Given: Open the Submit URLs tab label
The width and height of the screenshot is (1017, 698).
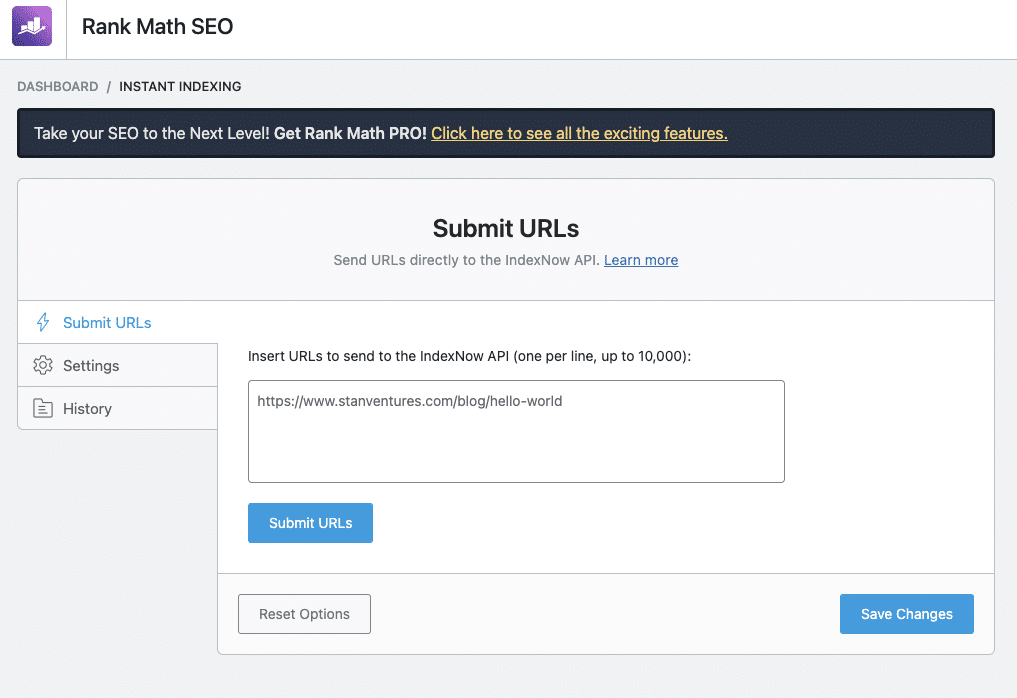Looking at the screenshot, I should [x=107, y=322].
